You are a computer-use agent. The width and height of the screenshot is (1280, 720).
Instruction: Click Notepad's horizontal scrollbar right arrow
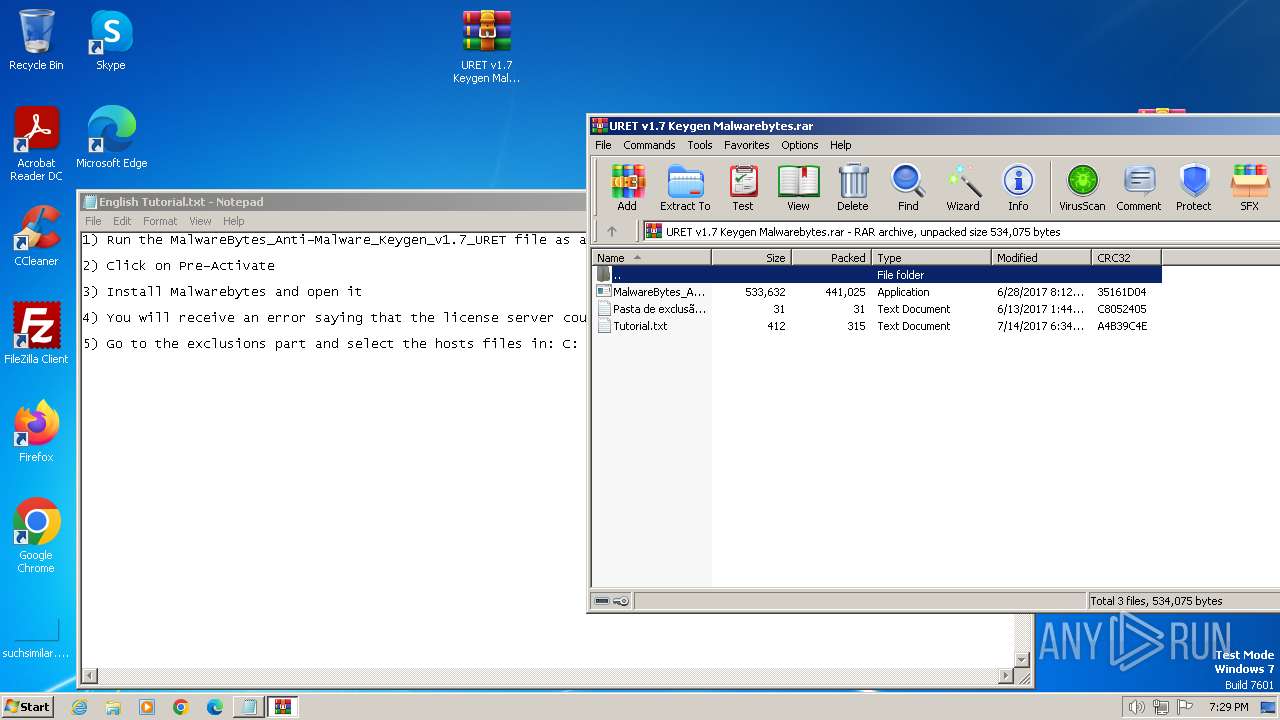pyautogui.click(x=1005, y=677)
